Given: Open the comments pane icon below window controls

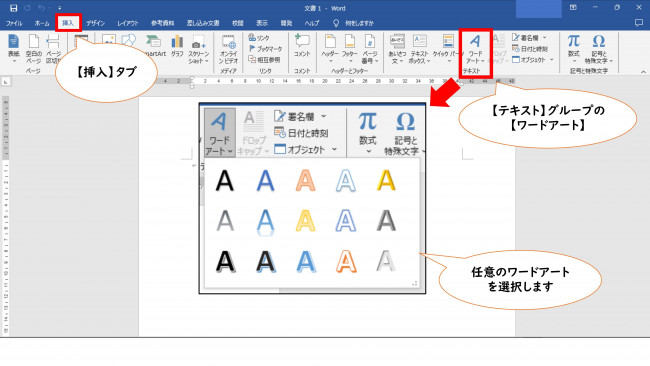Looking at the screenshot, I should click(x=639, y=23).
